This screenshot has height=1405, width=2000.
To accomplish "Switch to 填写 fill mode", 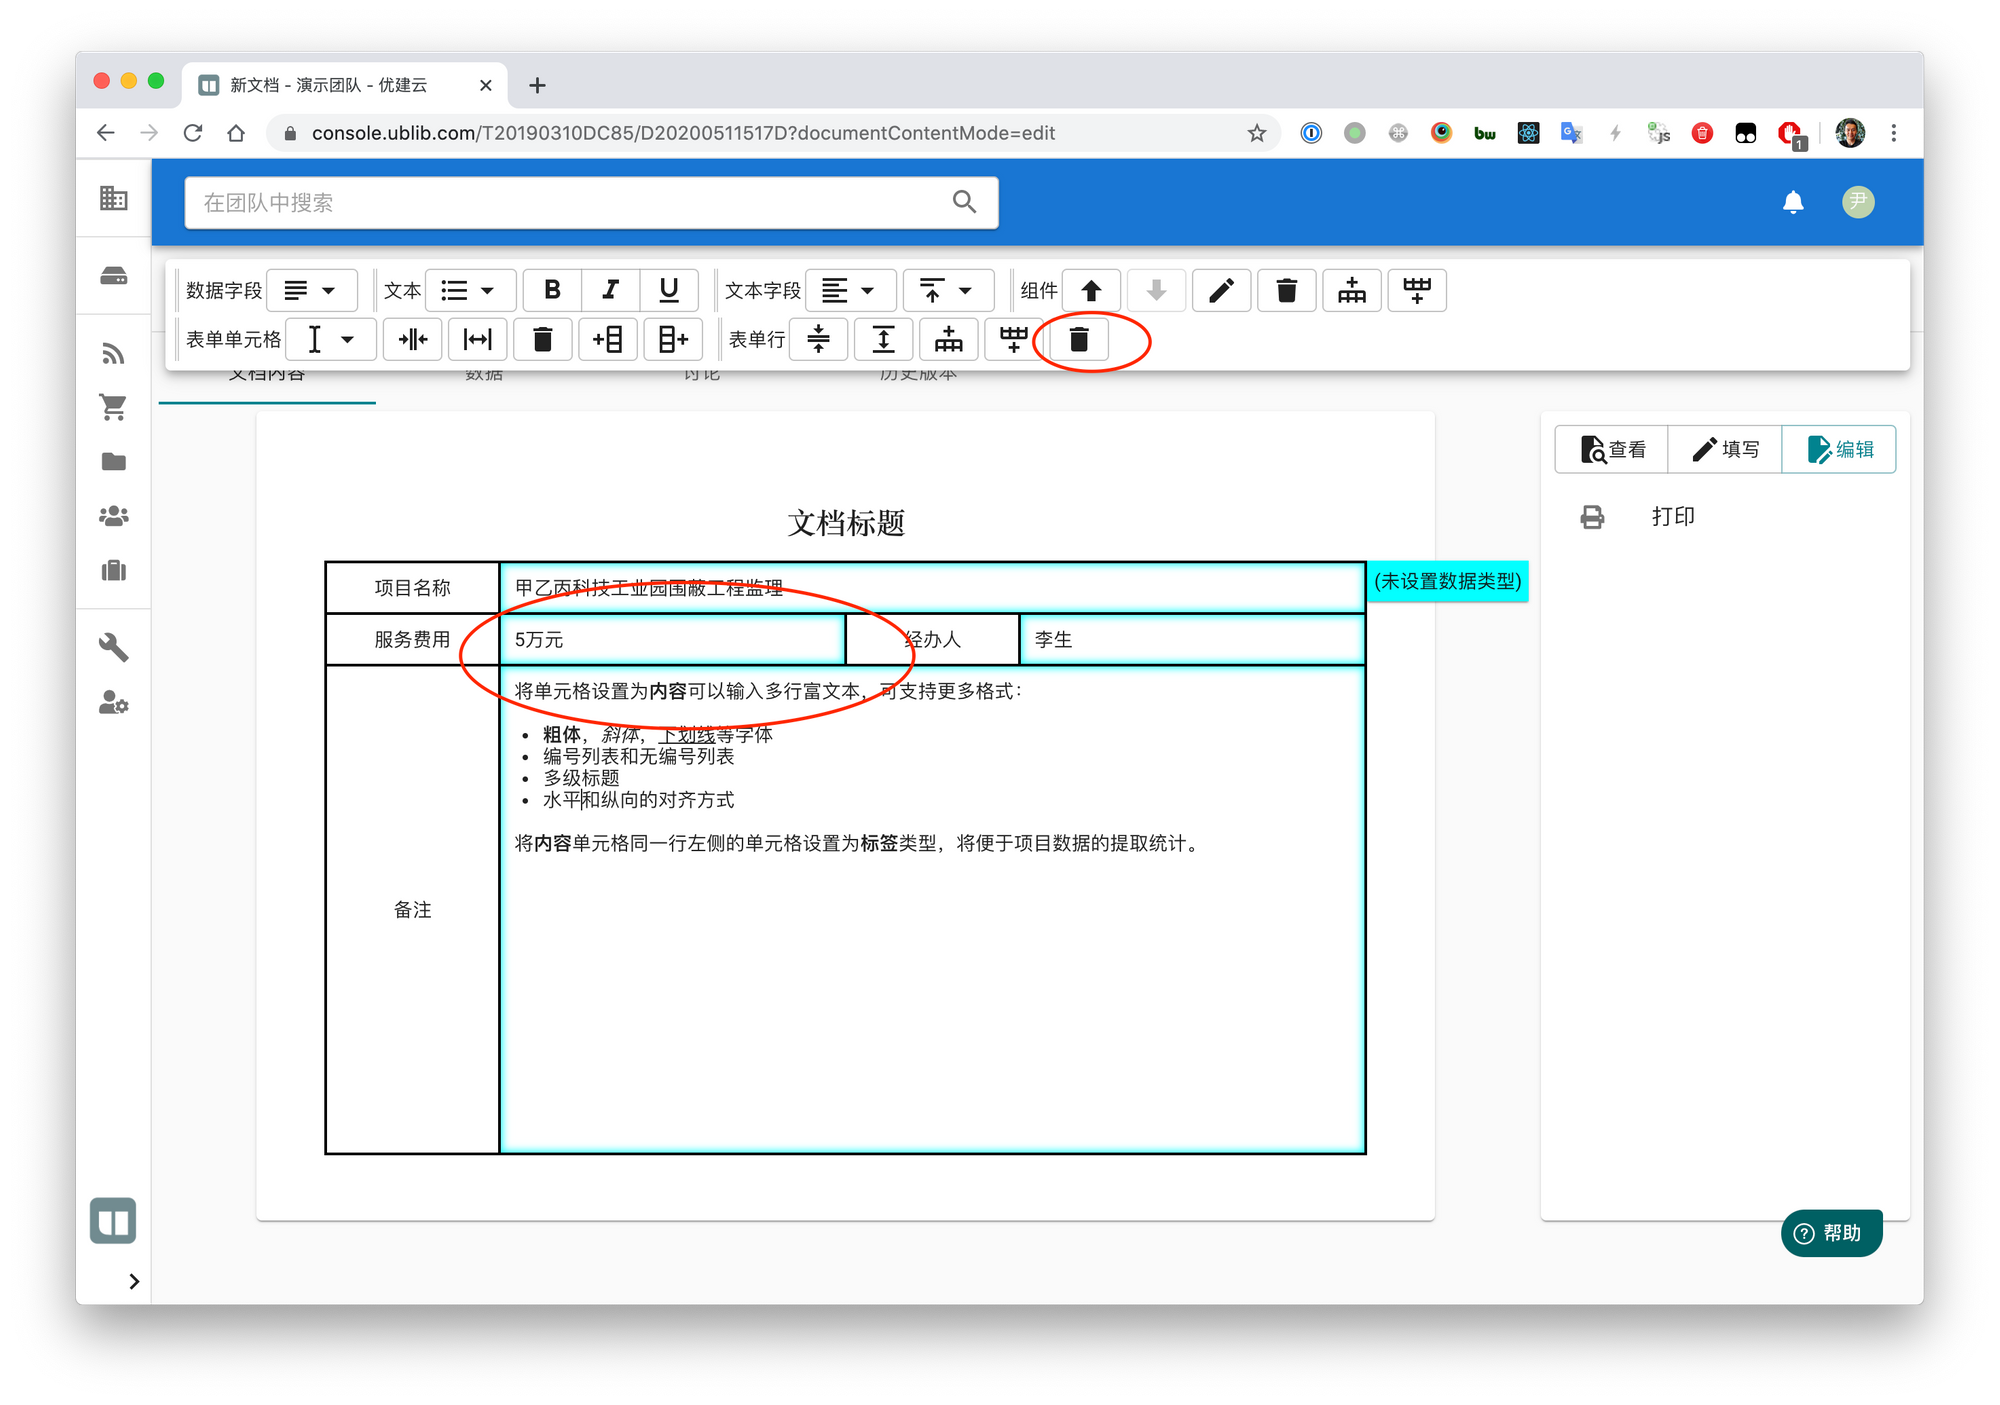I will (x=1725, y=449).
